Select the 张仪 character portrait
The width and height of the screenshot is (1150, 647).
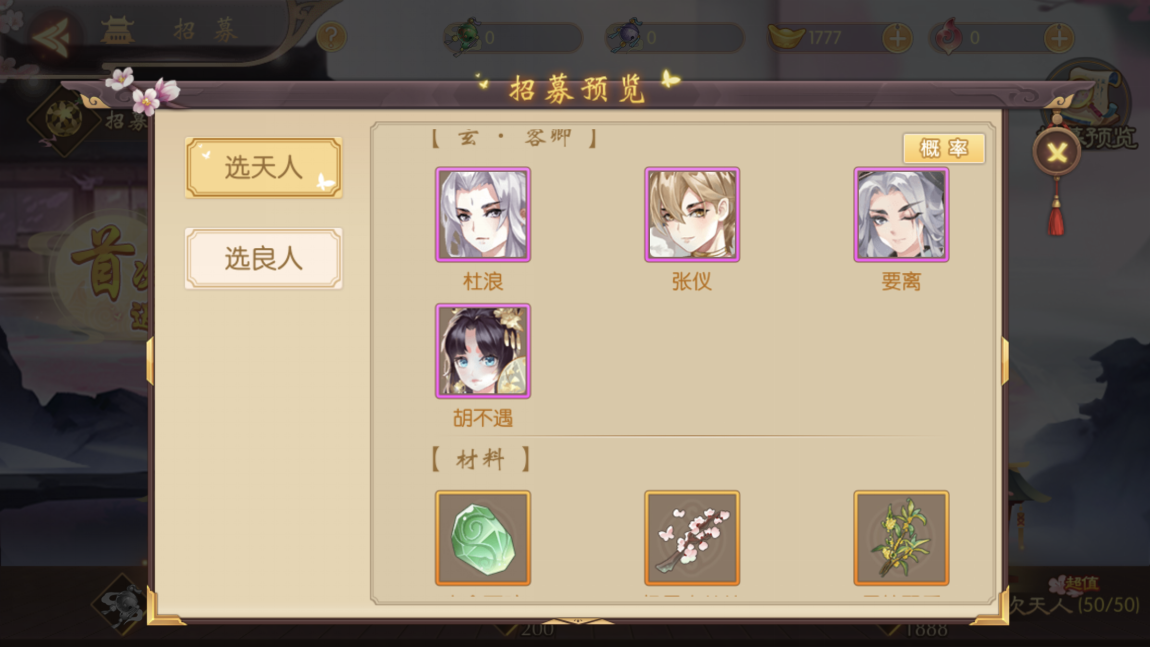(x=692, y=214)
